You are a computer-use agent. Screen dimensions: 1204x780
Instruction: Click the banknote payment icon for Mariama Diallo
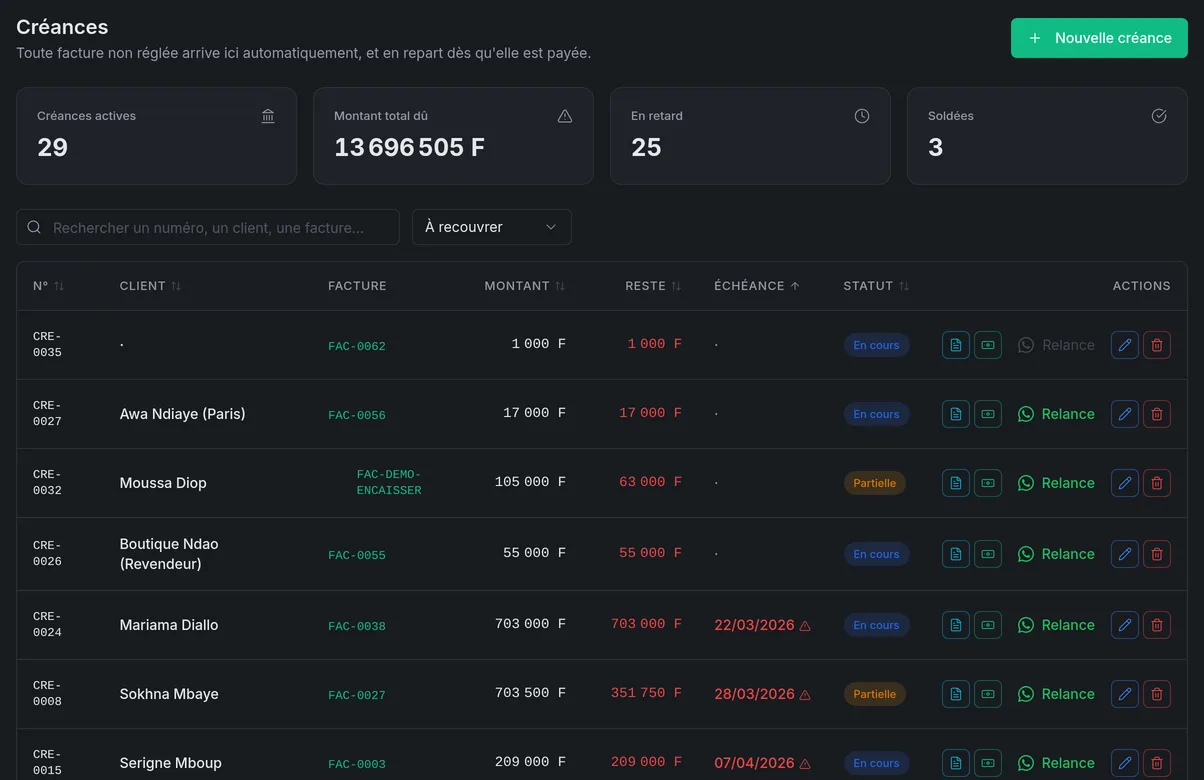point(988,625)
